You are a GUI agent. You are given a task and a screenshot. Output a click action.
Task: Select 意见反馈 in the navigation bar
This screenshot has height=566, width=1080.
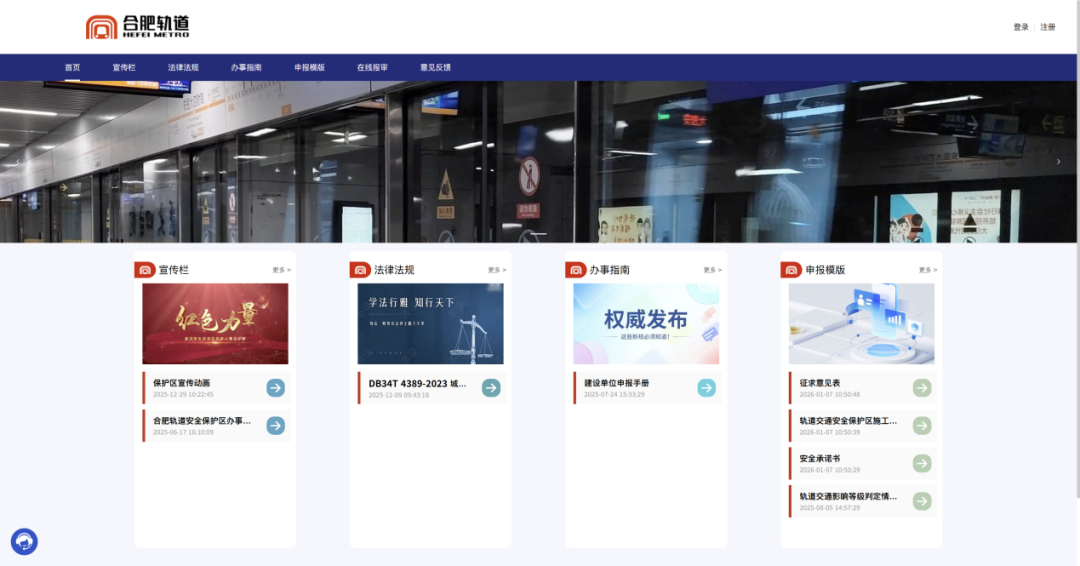435,68
